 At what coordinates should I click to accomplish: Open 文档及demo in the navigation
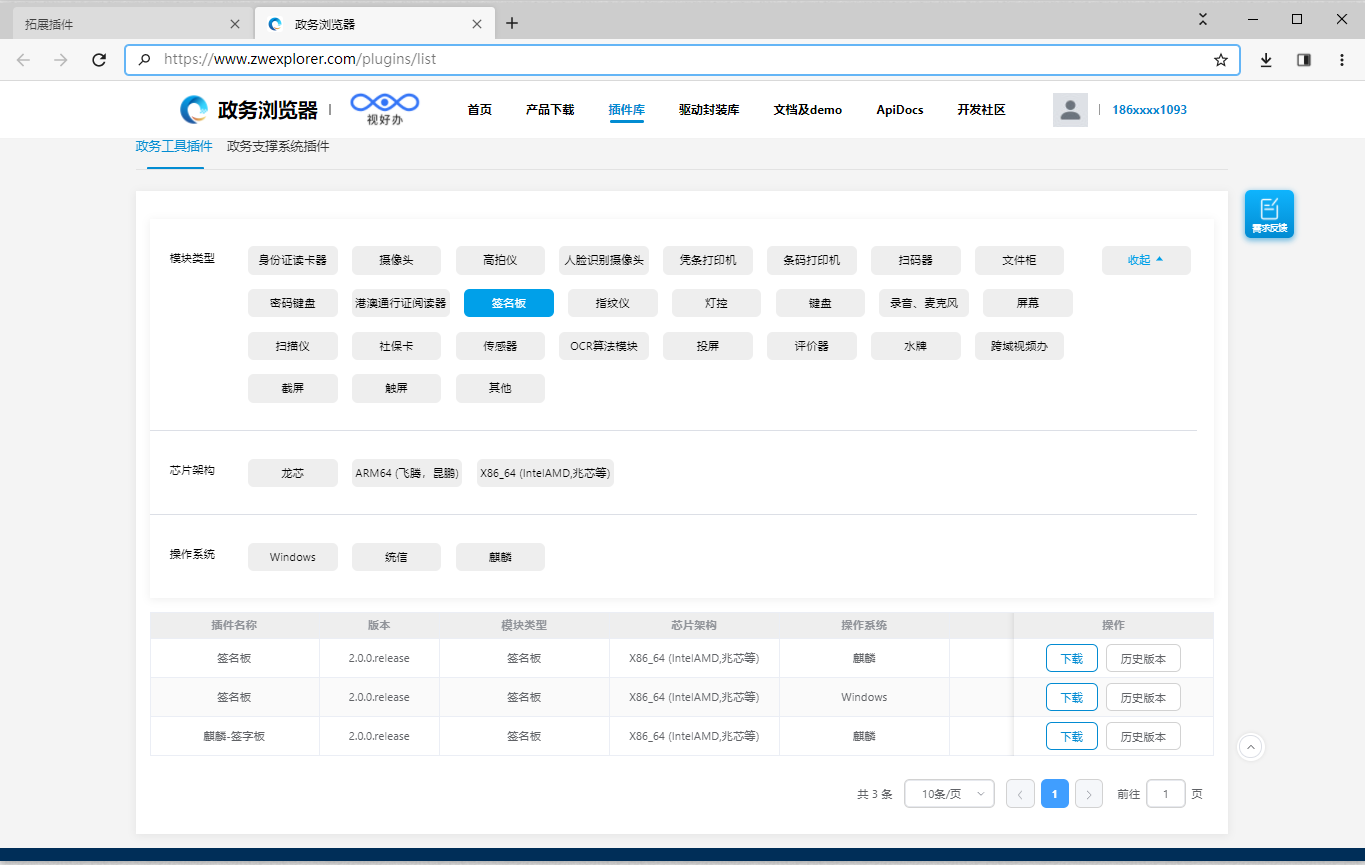808,110
